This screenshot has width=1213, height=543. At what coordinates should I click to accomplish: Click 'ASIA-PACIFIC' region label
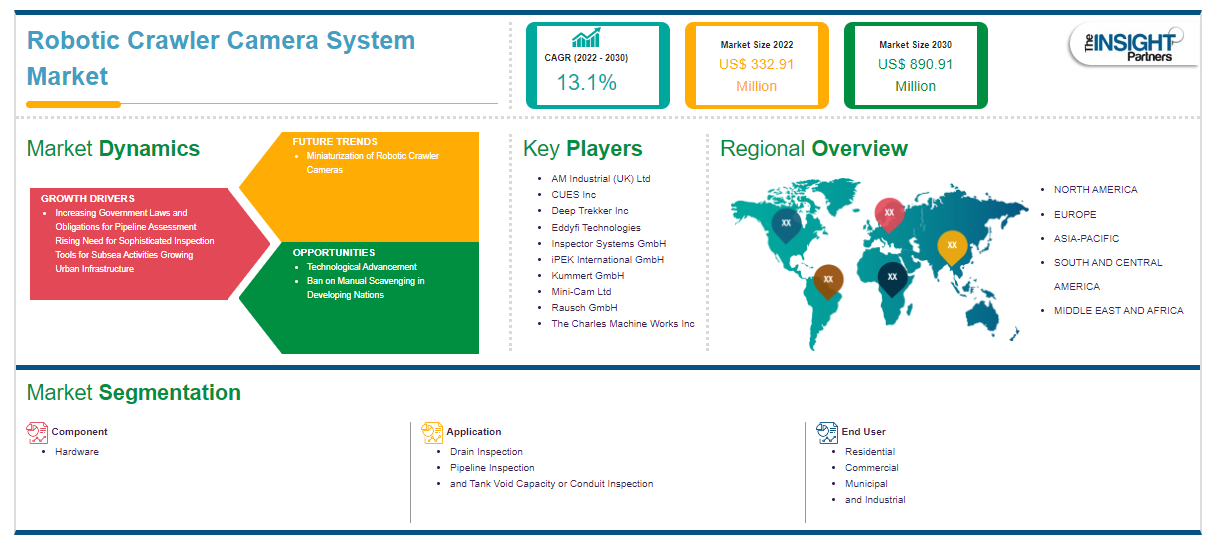pyautogui.click(x=1086, y=239)
